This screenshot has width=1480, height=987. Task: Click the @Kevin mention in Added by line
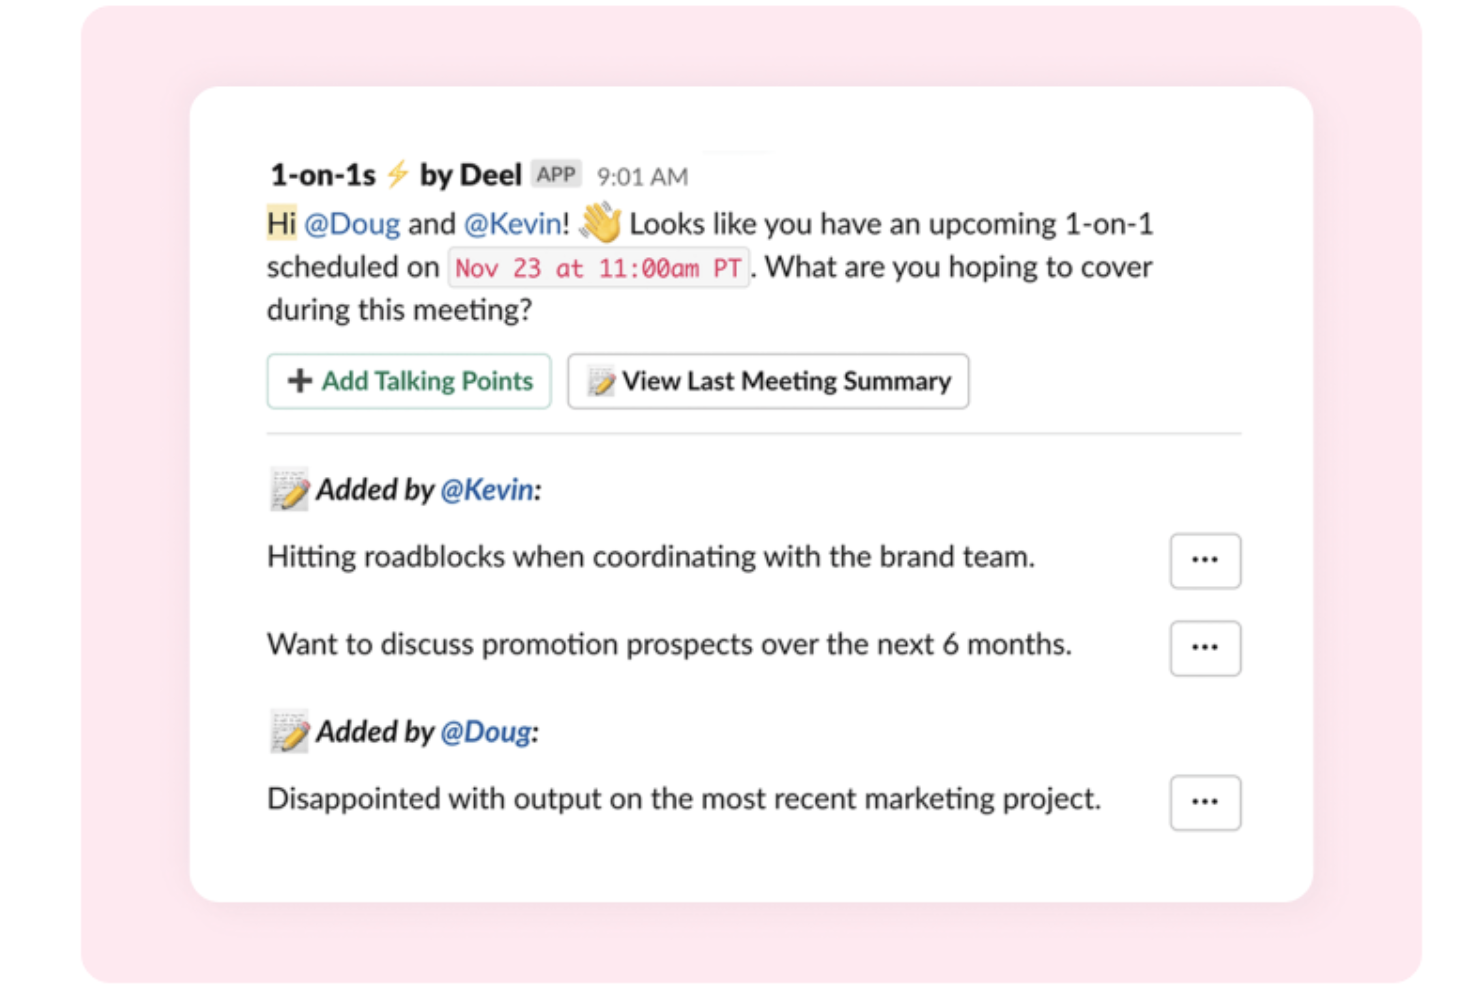click(484, 489)
